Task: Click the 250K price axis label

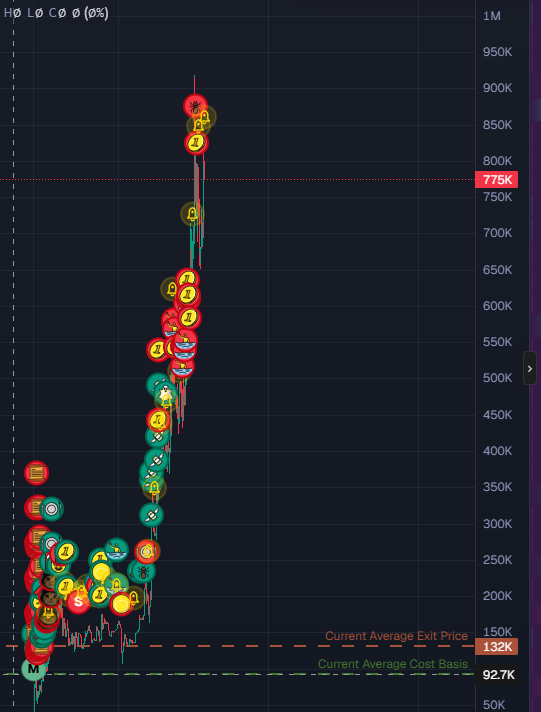Action: point(497,560)
